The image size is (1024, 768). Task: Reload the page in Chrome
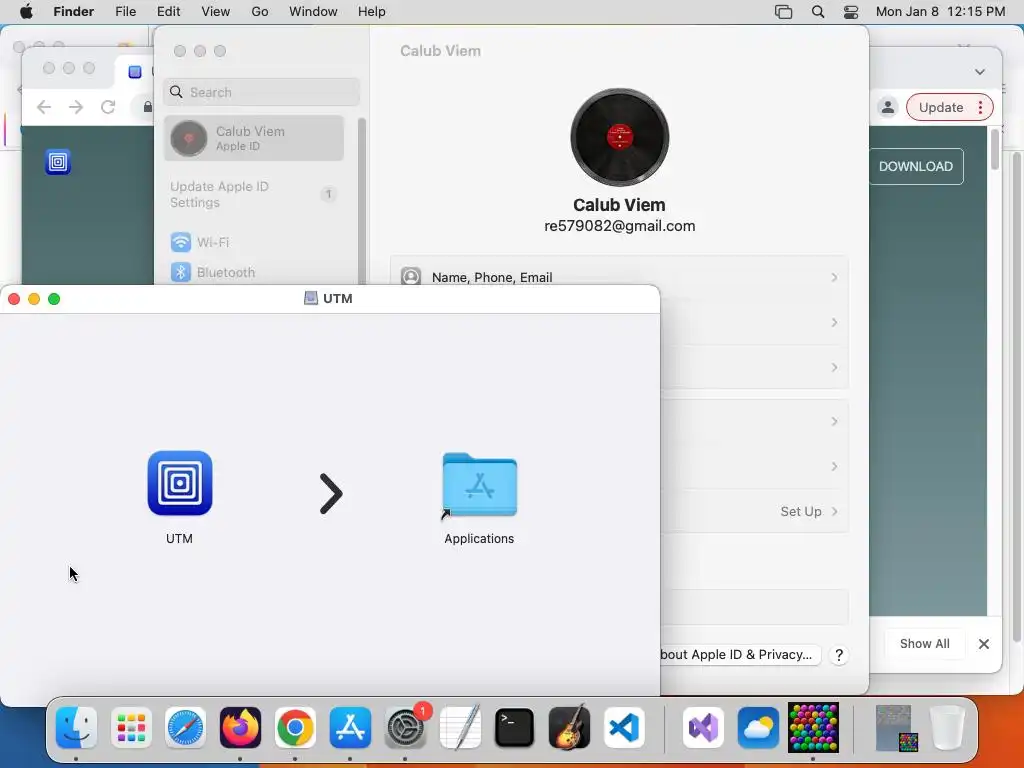pos(108,107)
